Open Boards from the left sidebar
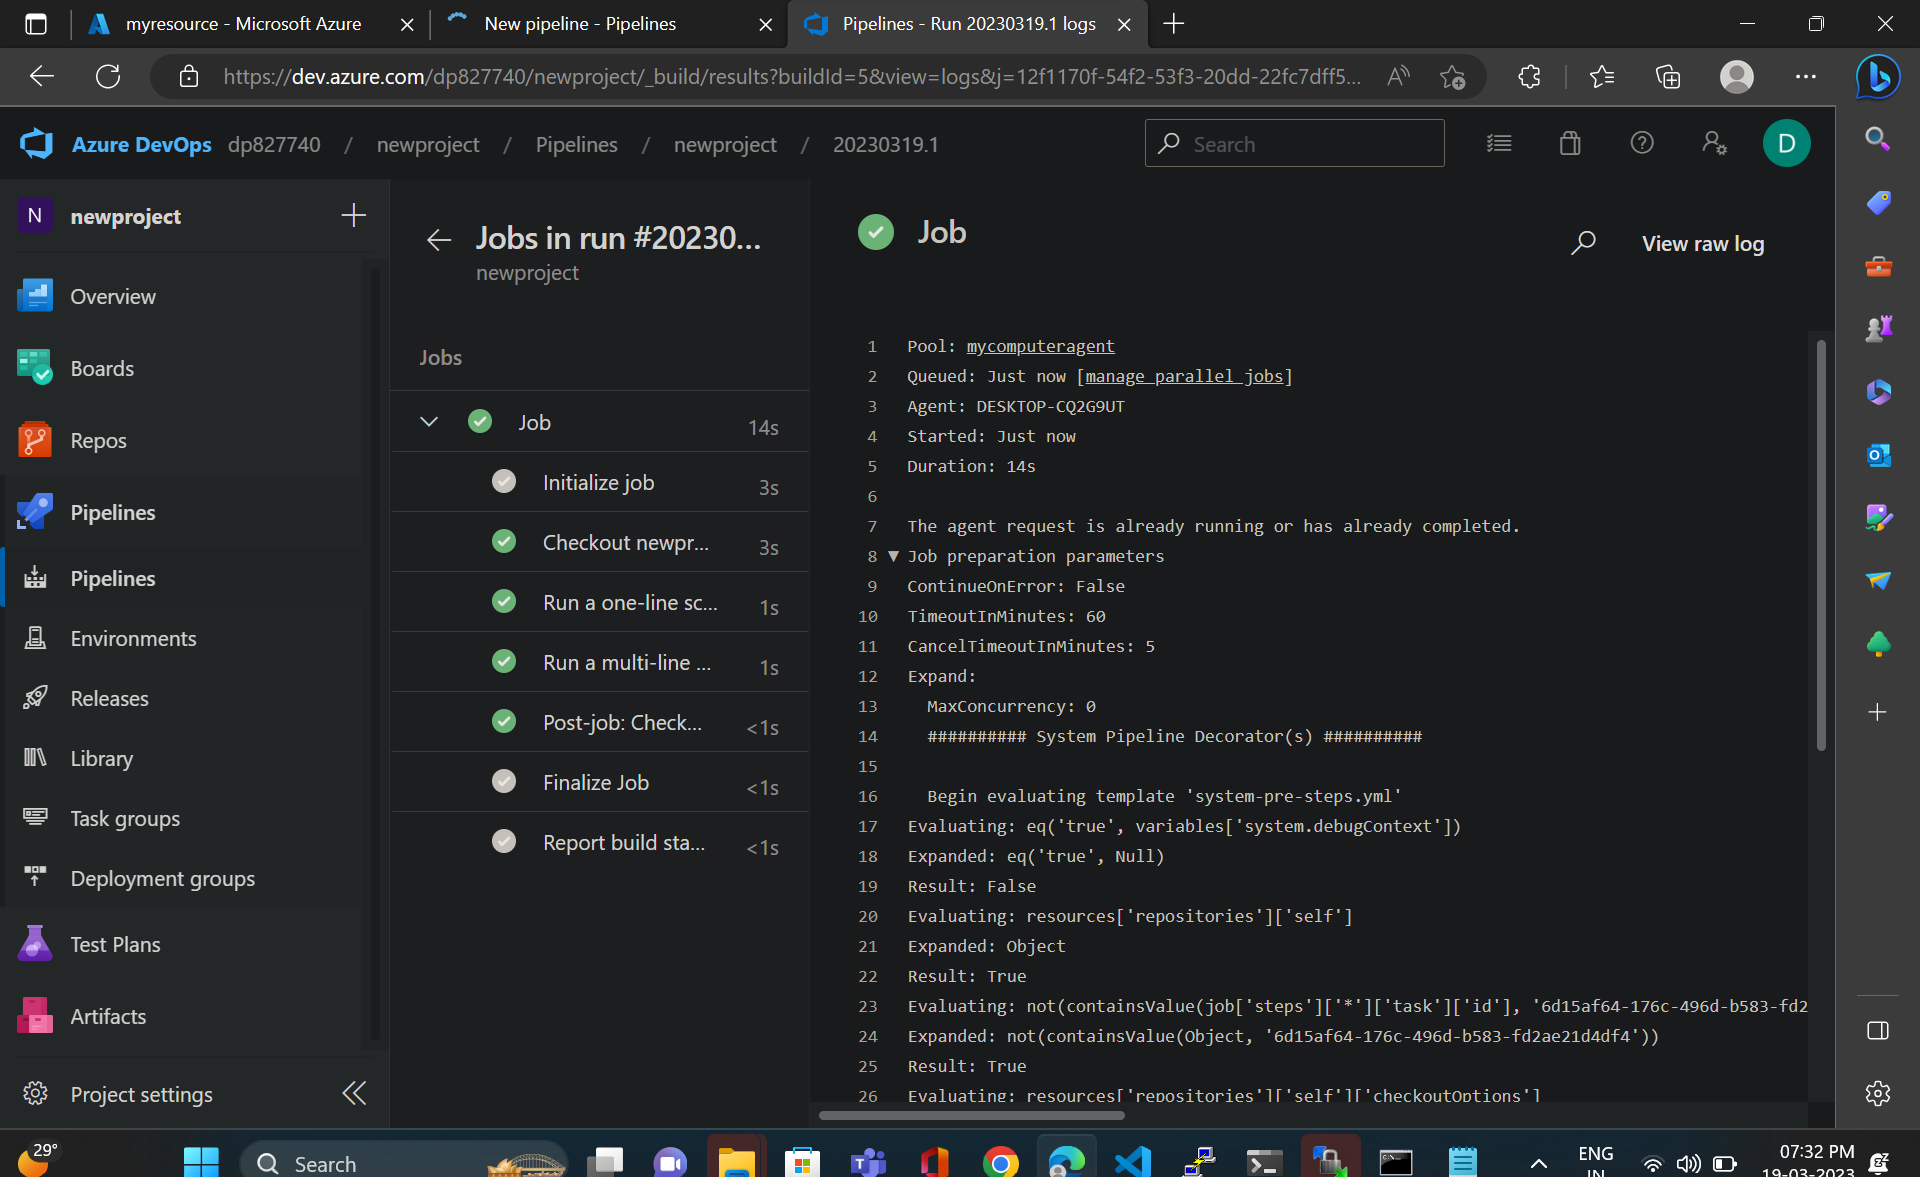The image size is (1920, 1177). [x=102, y=368]
